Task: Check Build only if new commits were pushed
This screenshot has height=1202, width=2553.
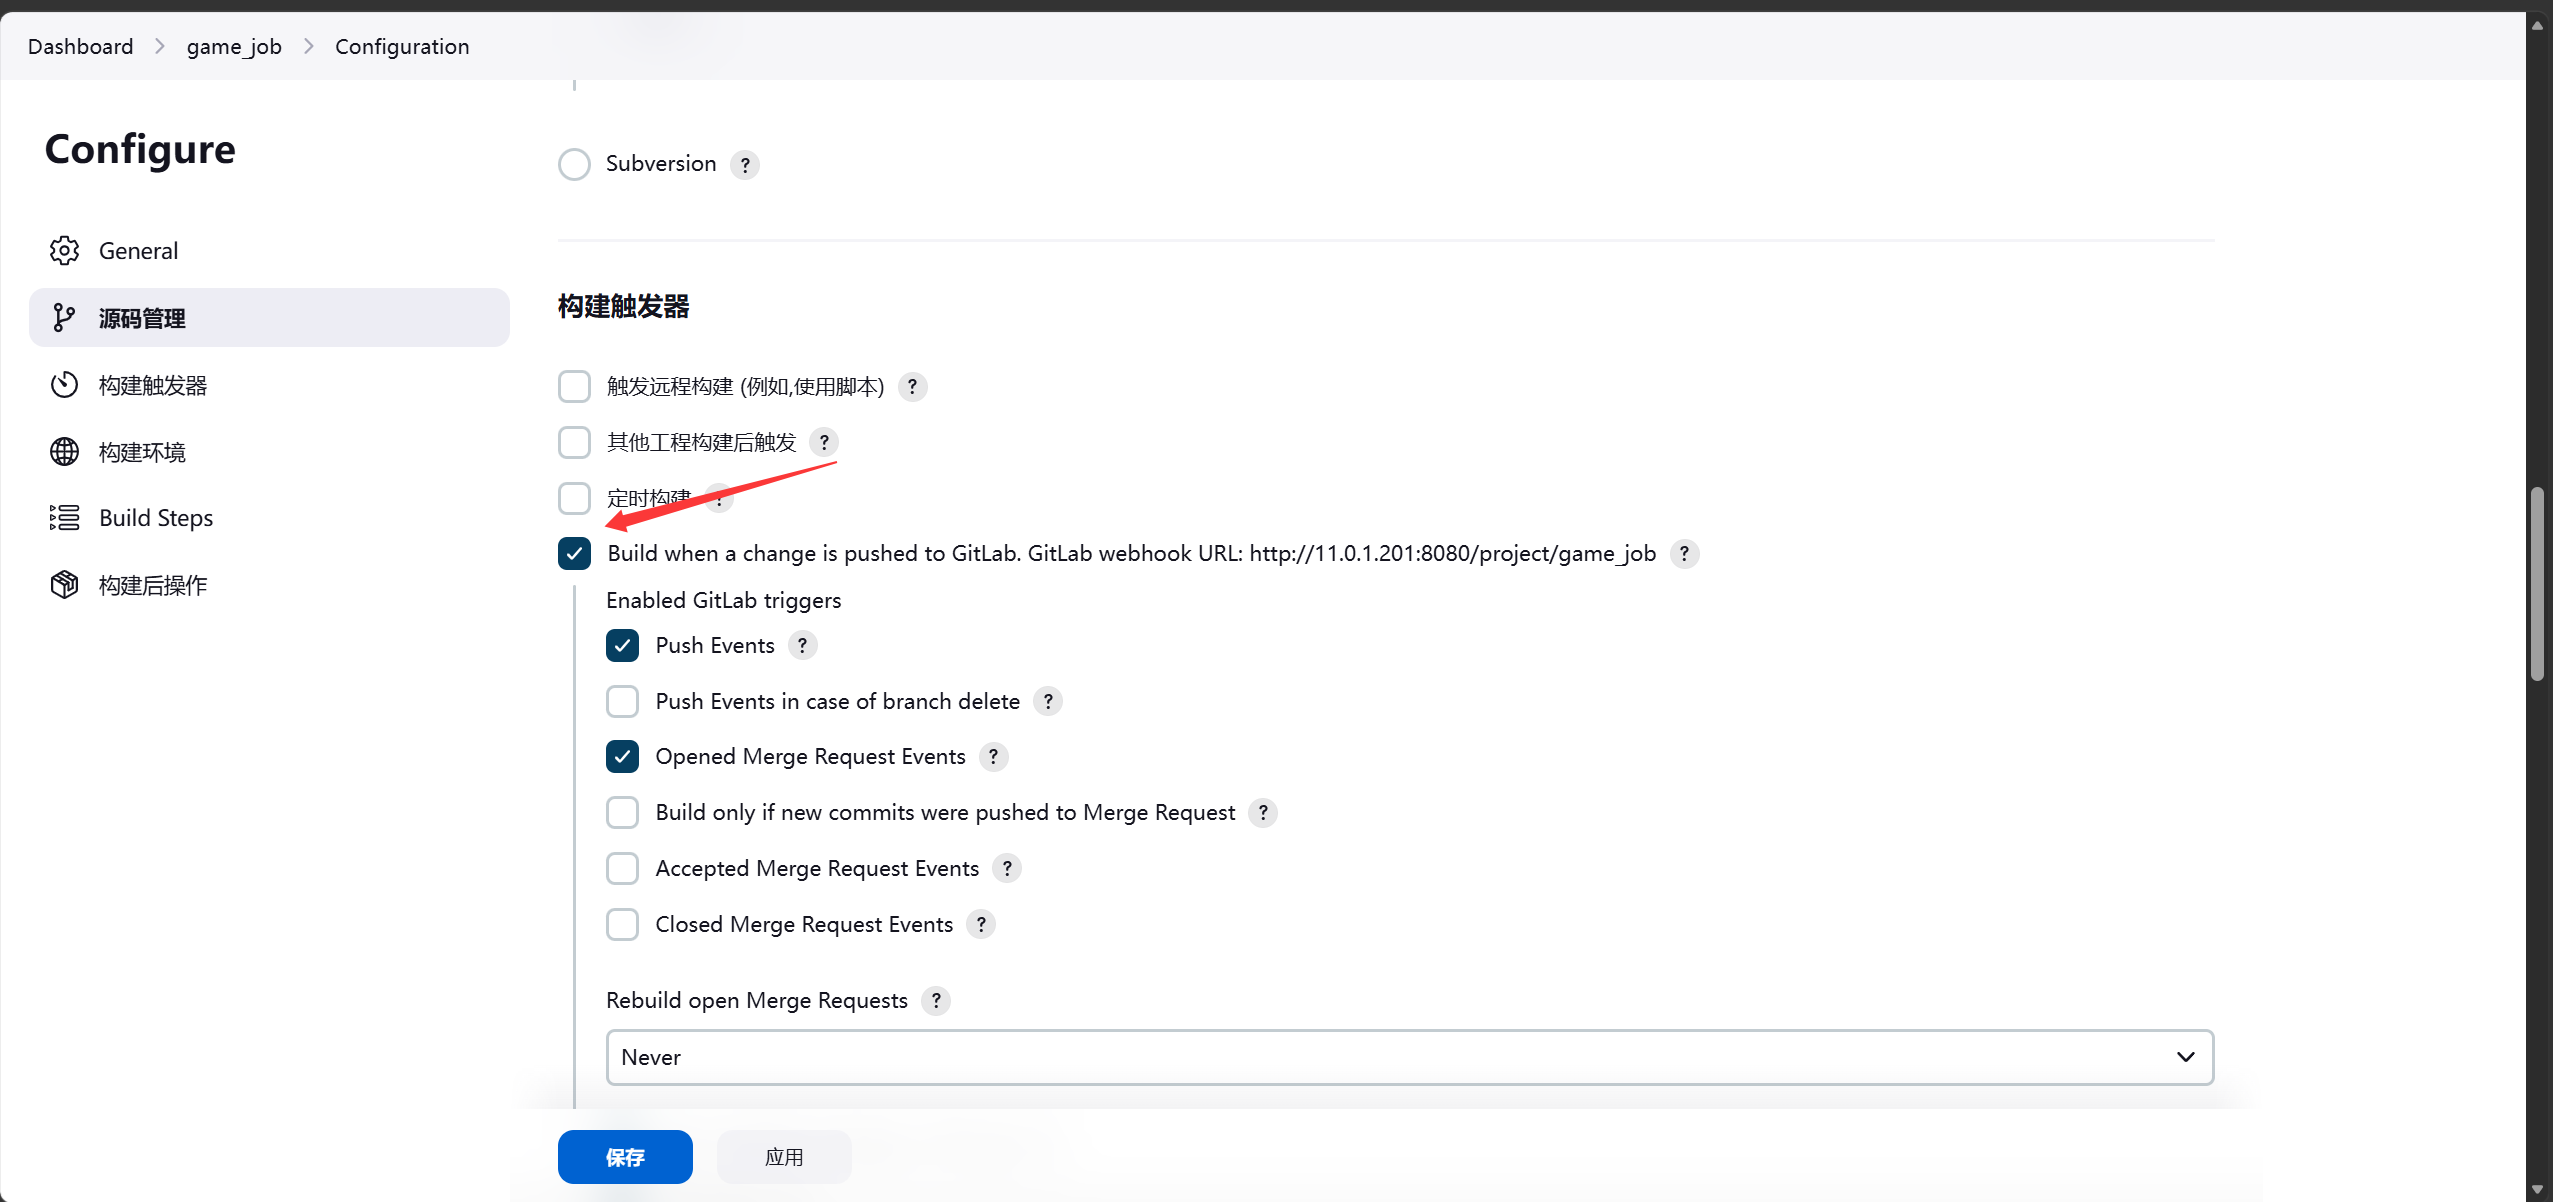Action: pyautogui.click(x=622, y=813)
